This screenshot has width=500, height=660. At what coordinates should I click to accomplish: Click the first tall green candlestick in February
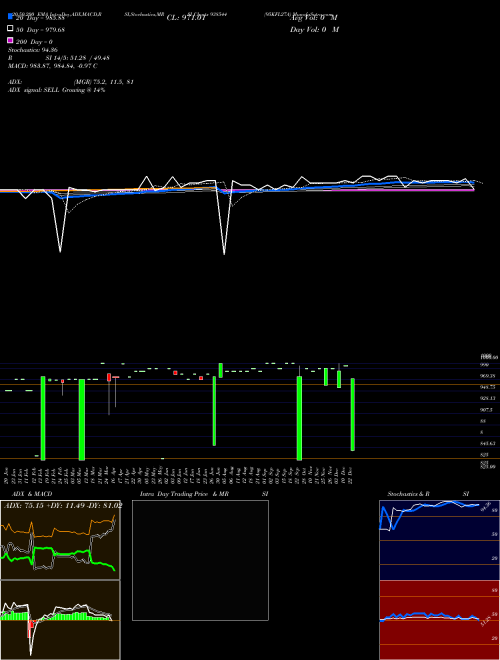(43, 418)
